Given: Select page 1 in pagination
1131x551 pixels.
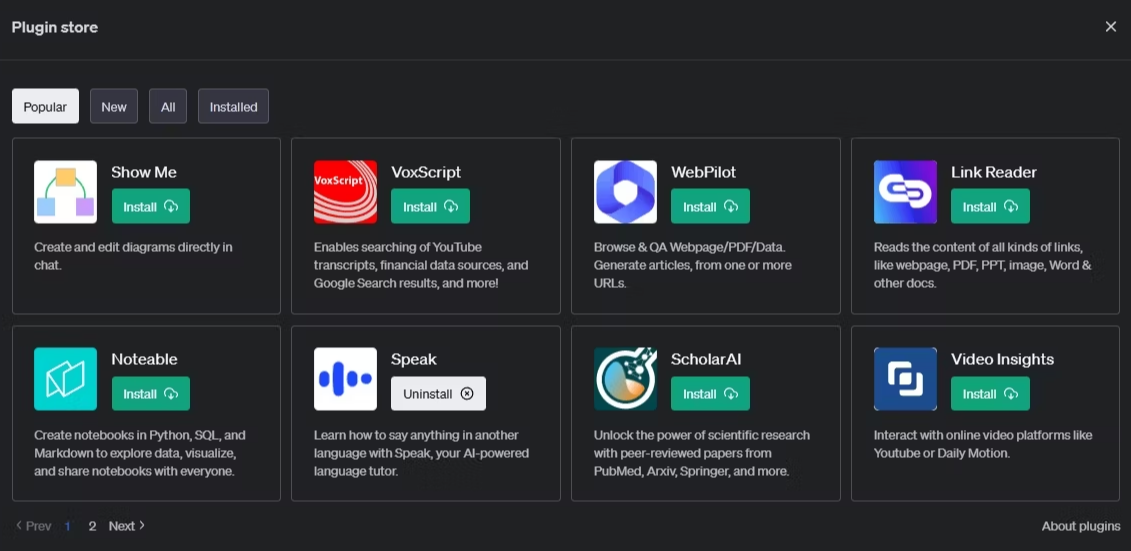Looking at the screenshot, I should pyautogui.click(x=68, y=526).
